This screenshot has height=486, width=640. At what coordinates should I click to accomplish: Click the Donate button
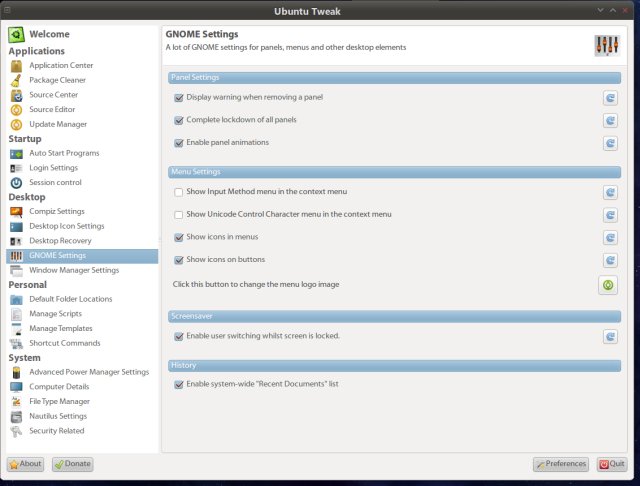click(72, 464)
